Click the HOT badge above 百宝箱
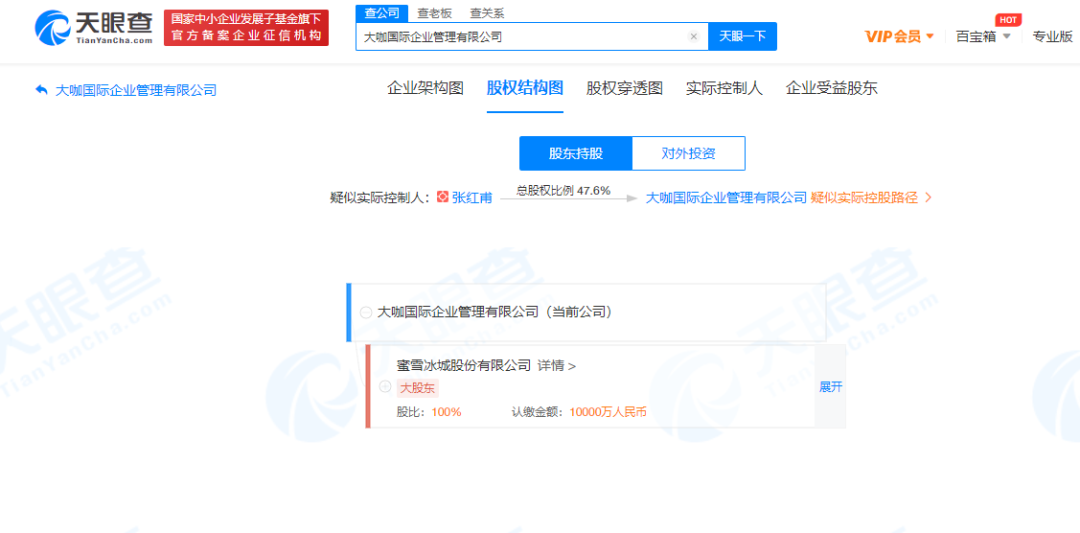 click(x=1008, y=19)
